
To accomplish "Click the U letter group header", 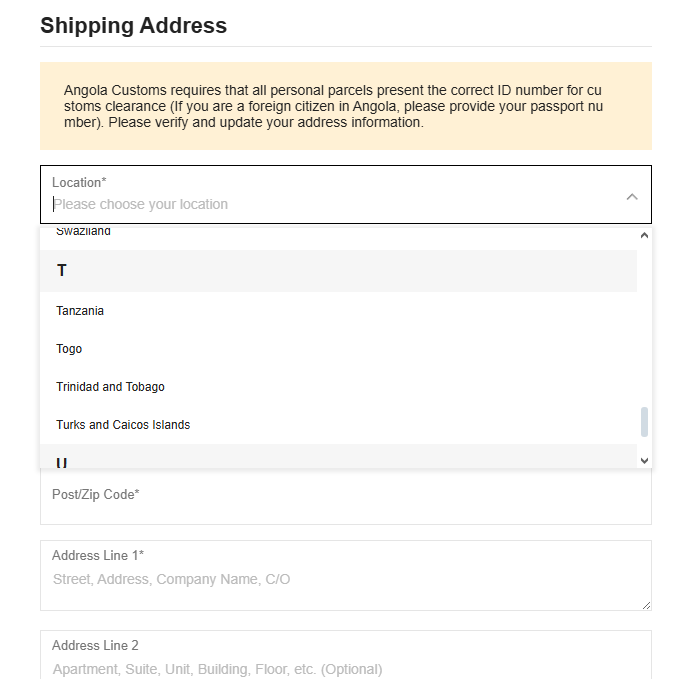I will [339, 456].
